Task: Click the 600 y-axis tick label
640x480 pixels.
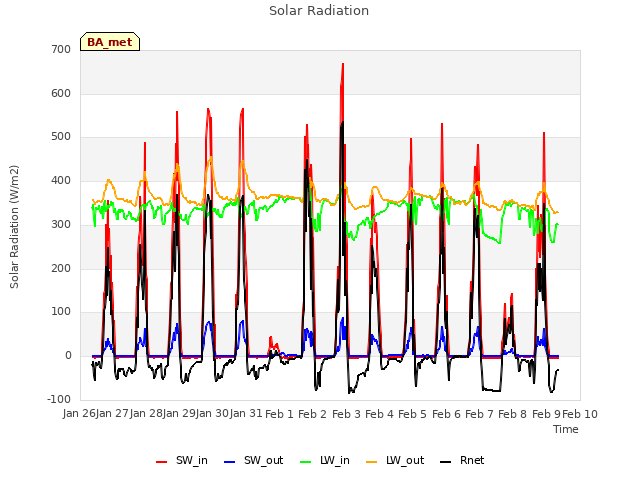Action: (61, 93)
